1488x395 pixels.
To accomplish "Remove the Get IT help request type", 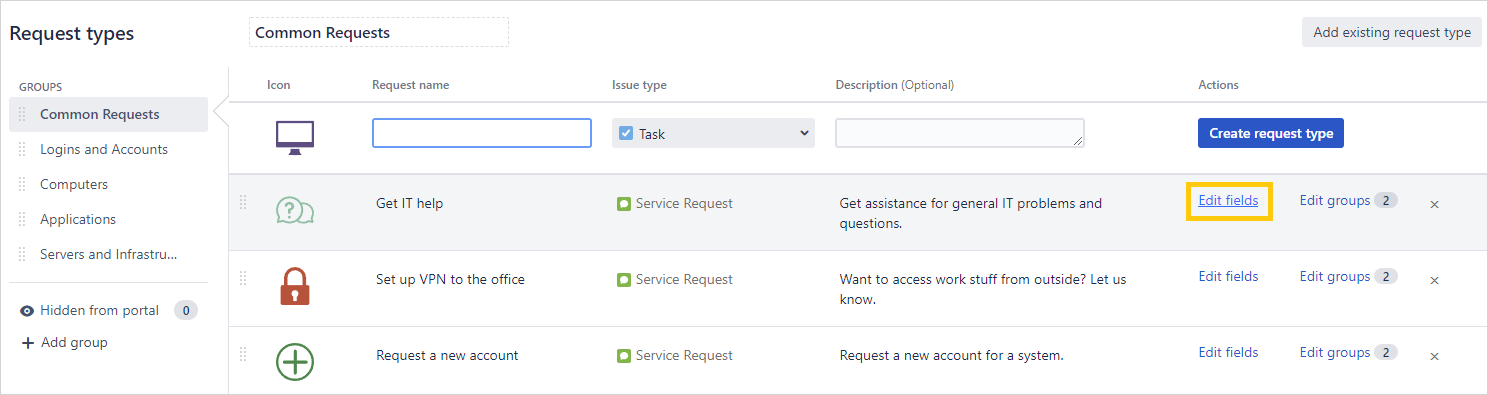I will coord(1434,204).
